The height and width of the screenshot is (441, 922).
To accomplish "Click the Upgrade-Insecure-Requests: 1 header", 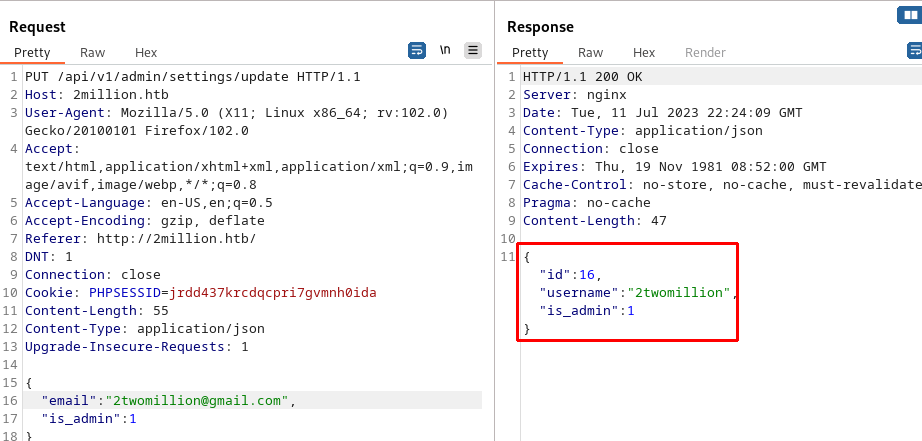I will pos(136,347).
